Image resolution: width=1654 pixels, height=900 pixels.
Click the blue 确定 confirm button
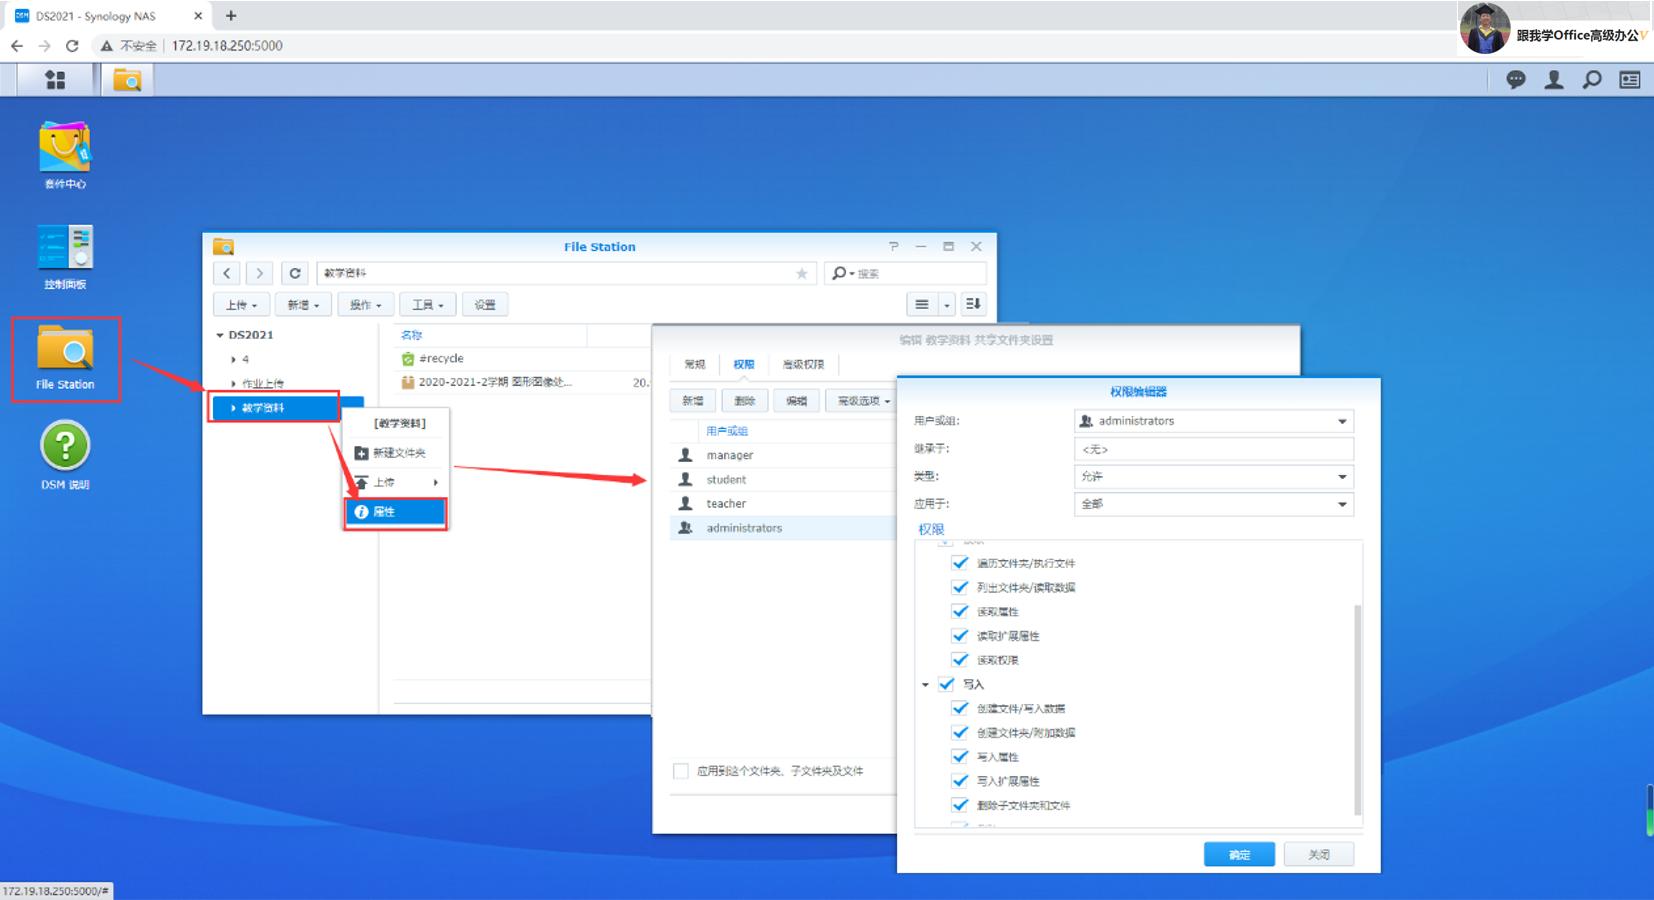[1239, 854]
